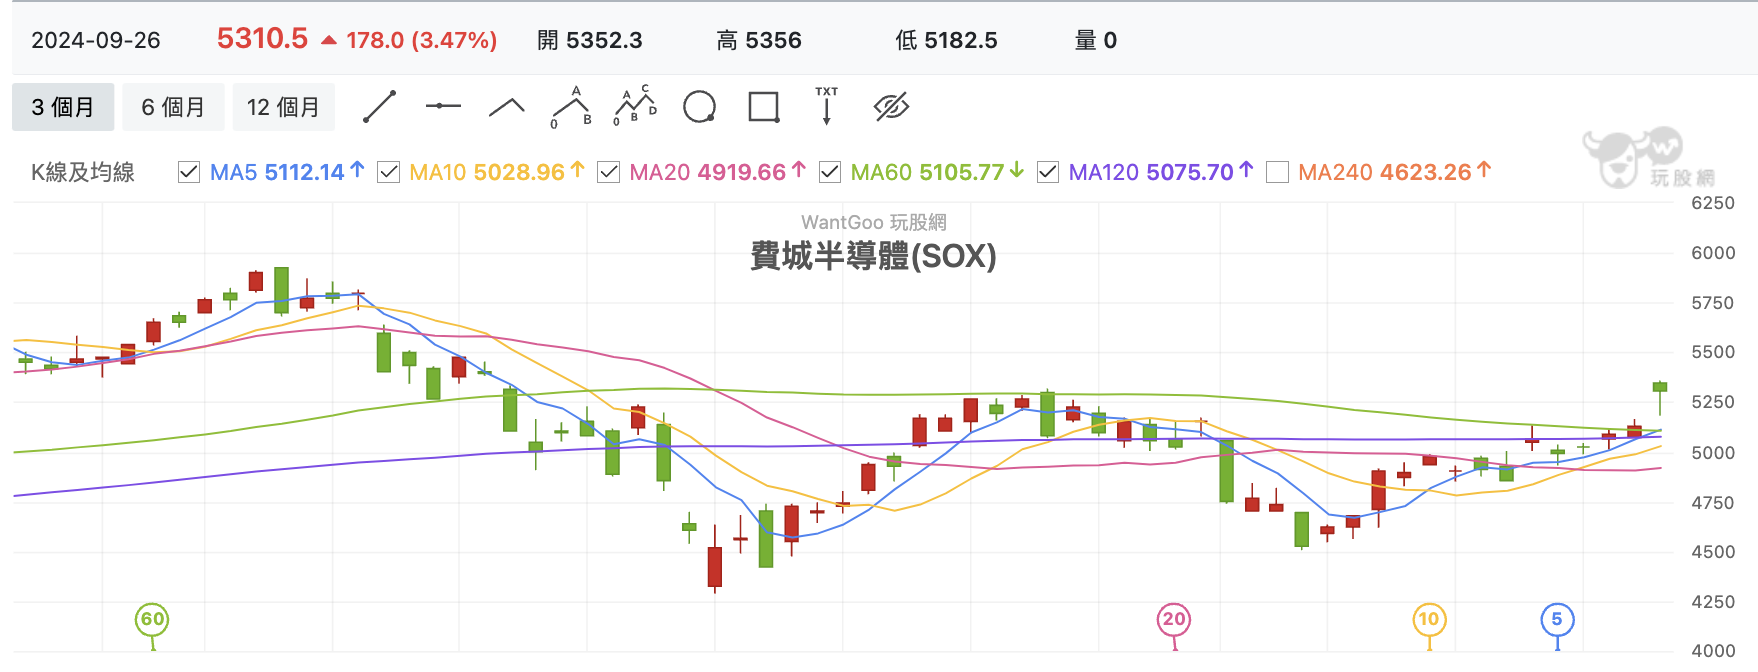Image resolution: width=1758 pixels, height=672 pixels.
Task: Select the rectangle drawing tool
Action: [x=764, y=107]
